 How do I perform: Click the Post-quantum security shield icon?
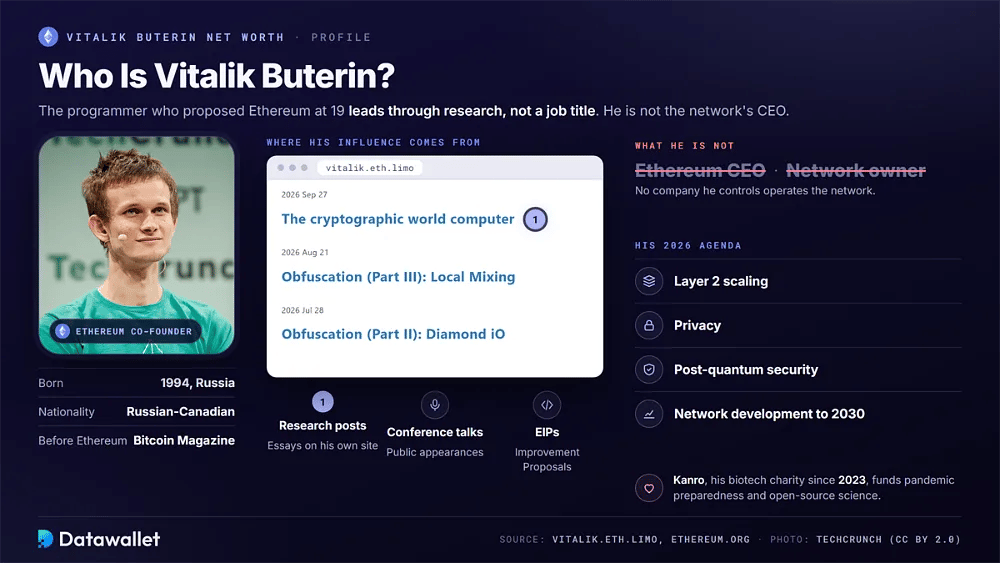(x=649, y=370)
